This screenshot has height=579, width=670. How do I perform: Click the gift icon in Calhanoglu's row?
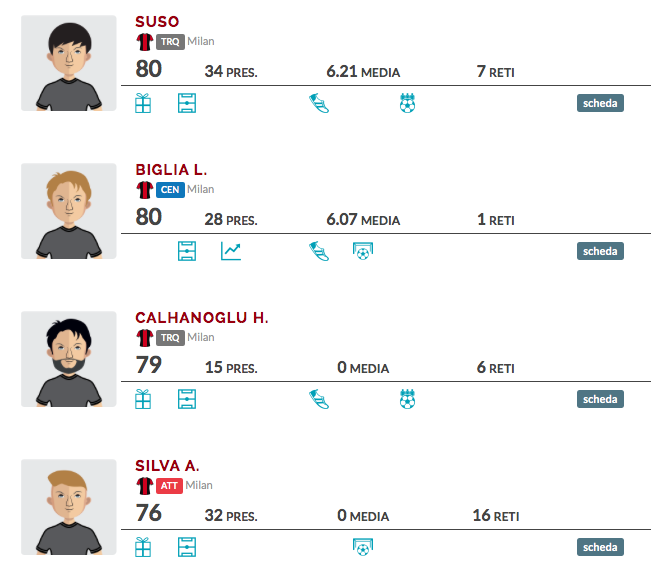pos(143,399)
